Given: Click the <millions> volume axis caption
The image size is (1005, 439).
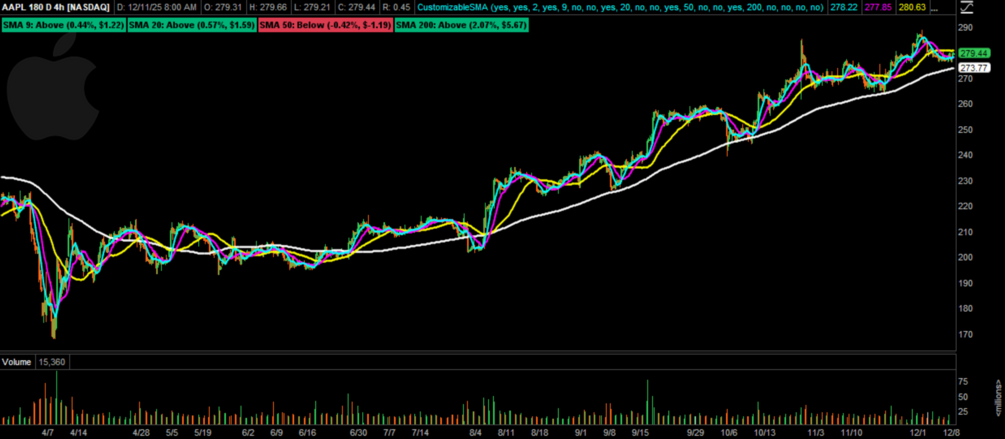Looking at the screenshot, I should click(x=999, y=397).
